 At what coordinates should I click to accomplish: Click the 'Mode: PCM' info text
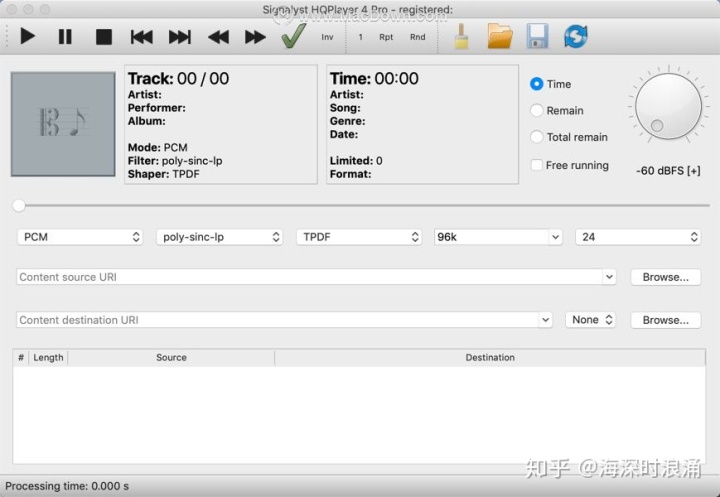pos(158,147)
